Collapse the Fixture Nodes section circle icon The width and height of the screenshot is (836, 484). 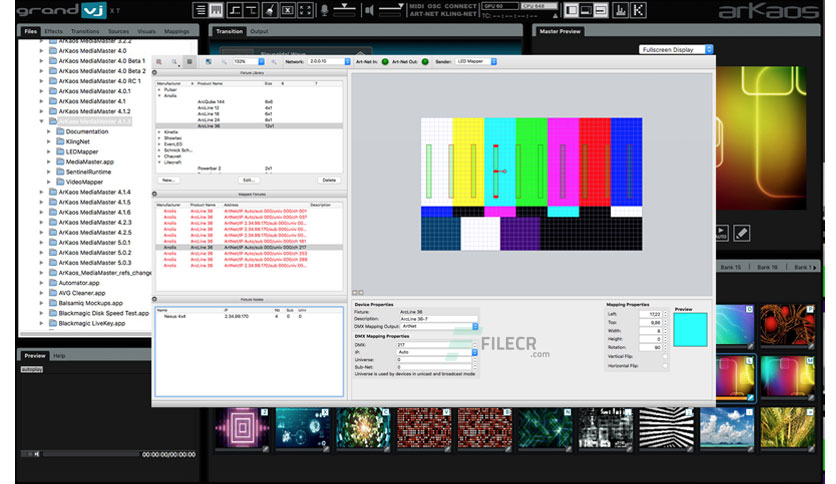tap(155, 300)
